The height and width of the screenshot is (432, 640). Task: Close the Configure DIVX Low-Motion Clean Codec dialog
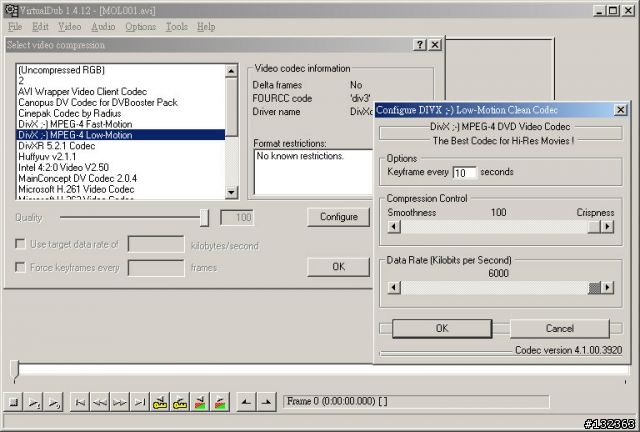(620, 110)
